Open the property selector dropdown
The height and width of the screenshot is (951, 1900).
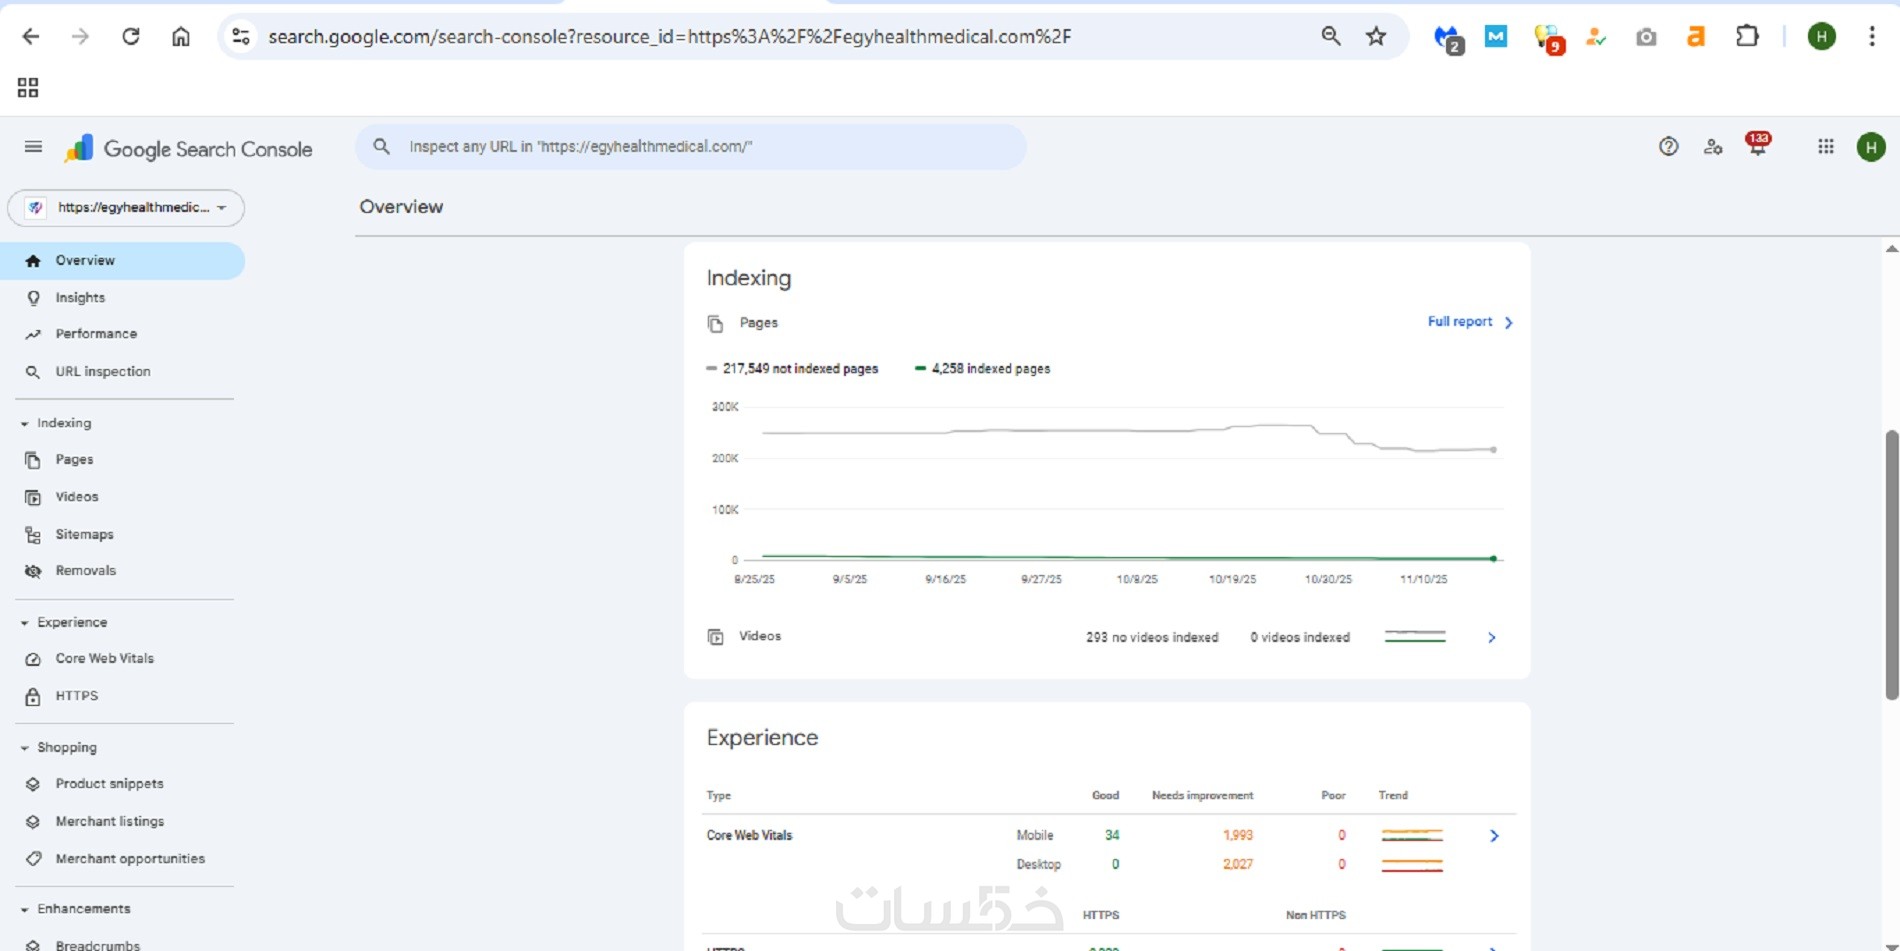[x=126, y=208]
